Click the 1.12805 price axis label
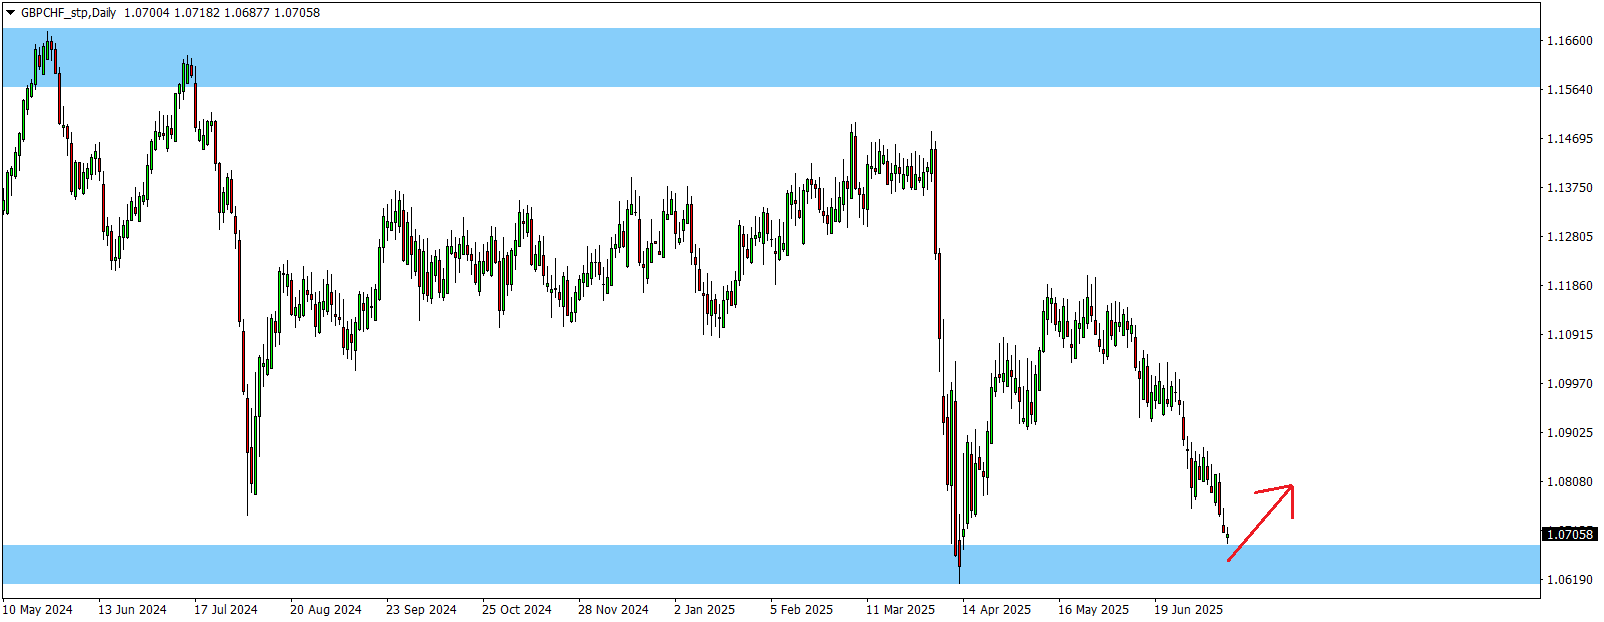This screenshot has width=1604, height=622. pos(1570,236)
